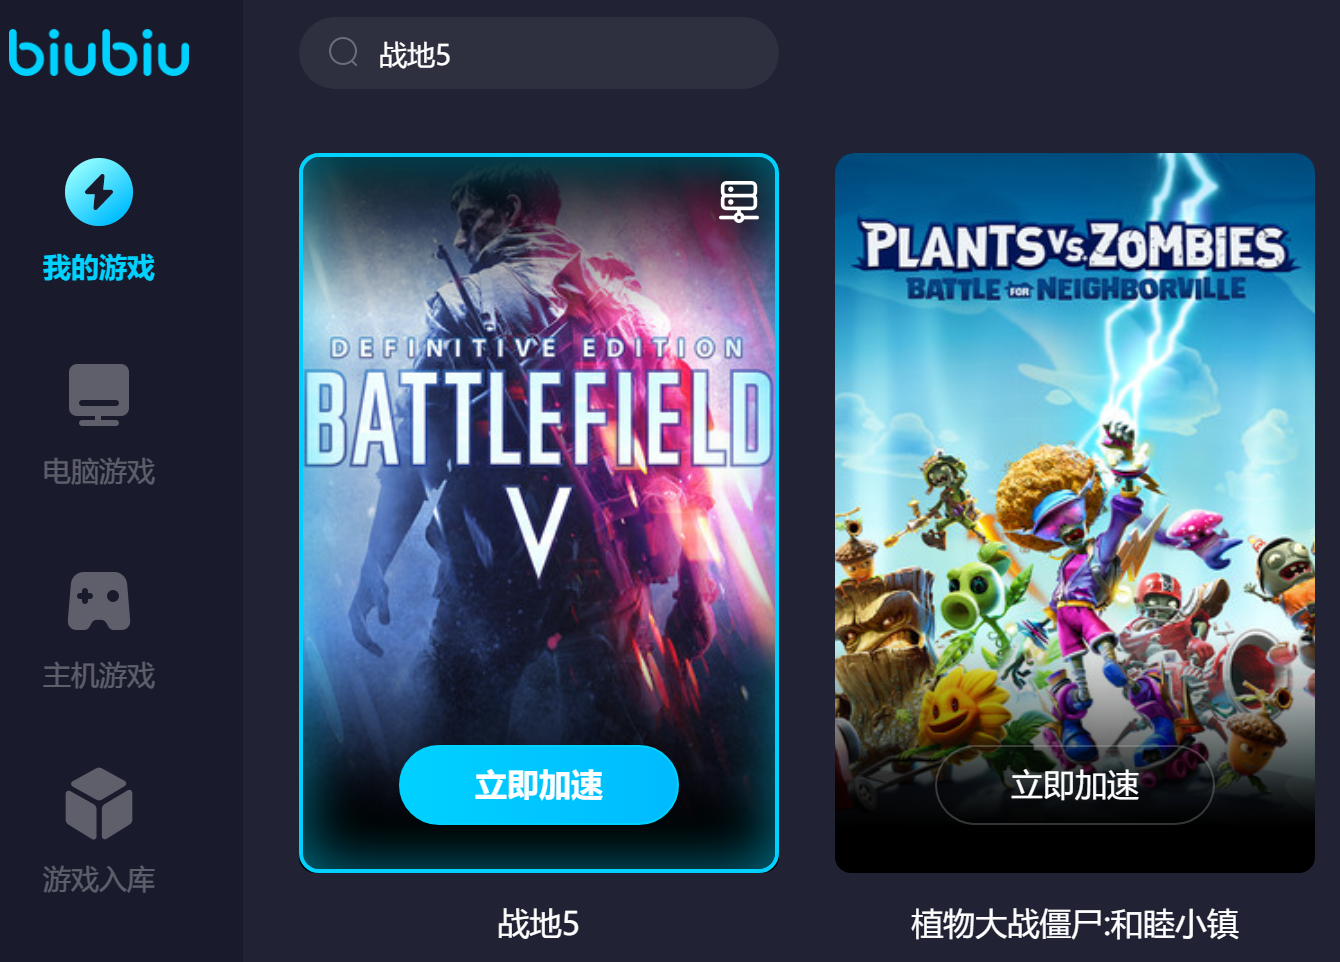Select the Battlefield V soldier cover art
Viewport: 1340px width, 962px height.
(x=539, y=513)
